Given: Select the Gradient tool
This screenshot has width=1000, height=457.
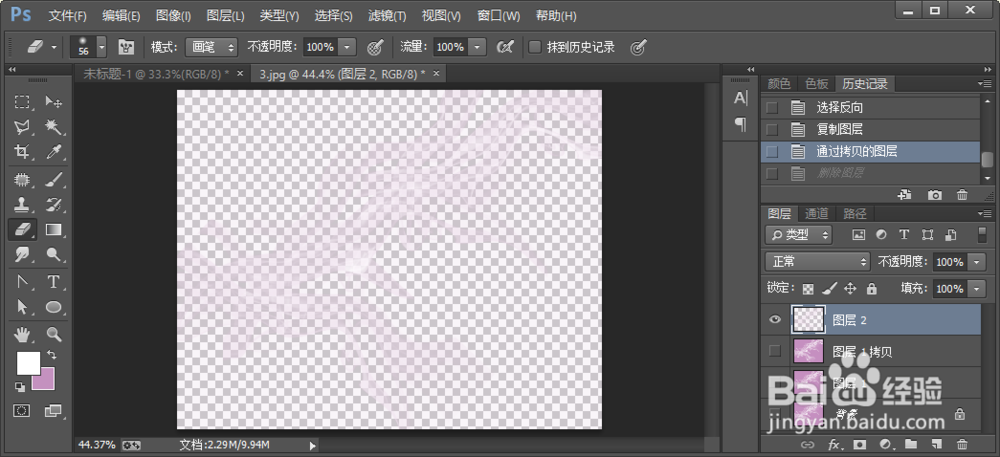Looking at the screenshot, I should (x=54, y=229).
